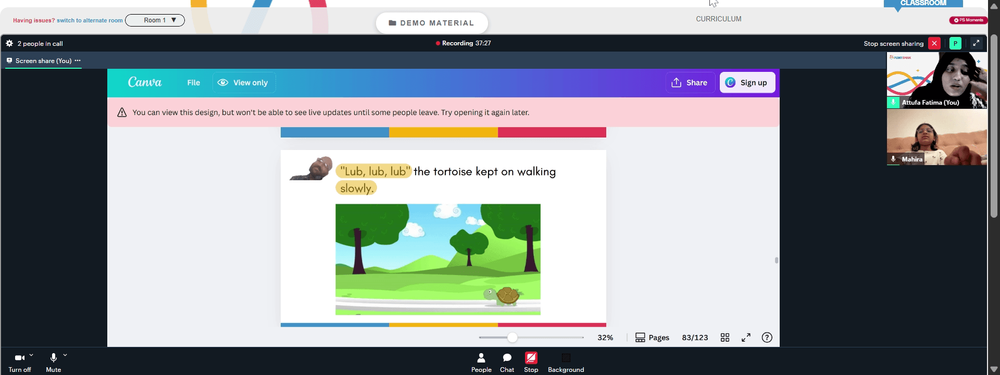
Task: Open Screen share more options dots
Action: (78, 61)
